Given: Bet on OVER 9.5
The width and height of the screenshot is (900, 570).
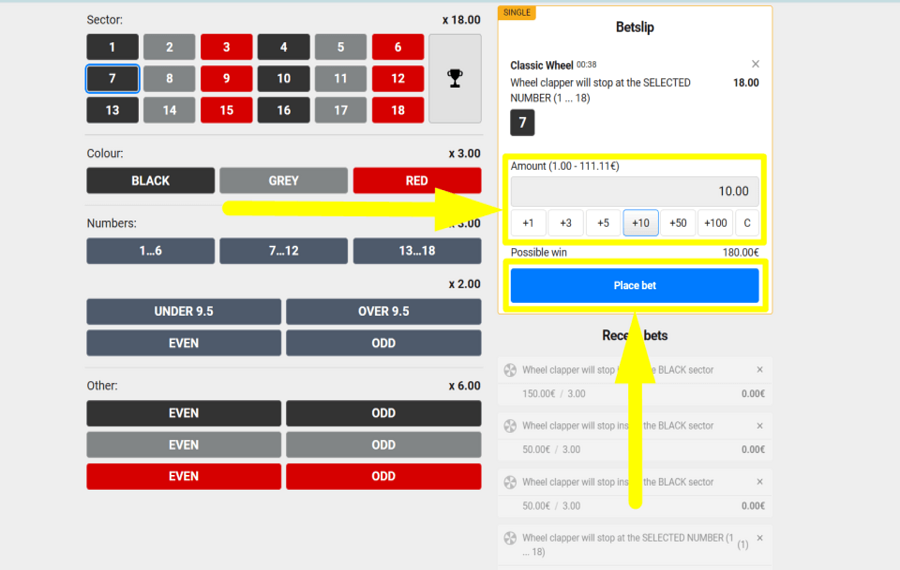Looking at the screenshot, I should point(383,311).
